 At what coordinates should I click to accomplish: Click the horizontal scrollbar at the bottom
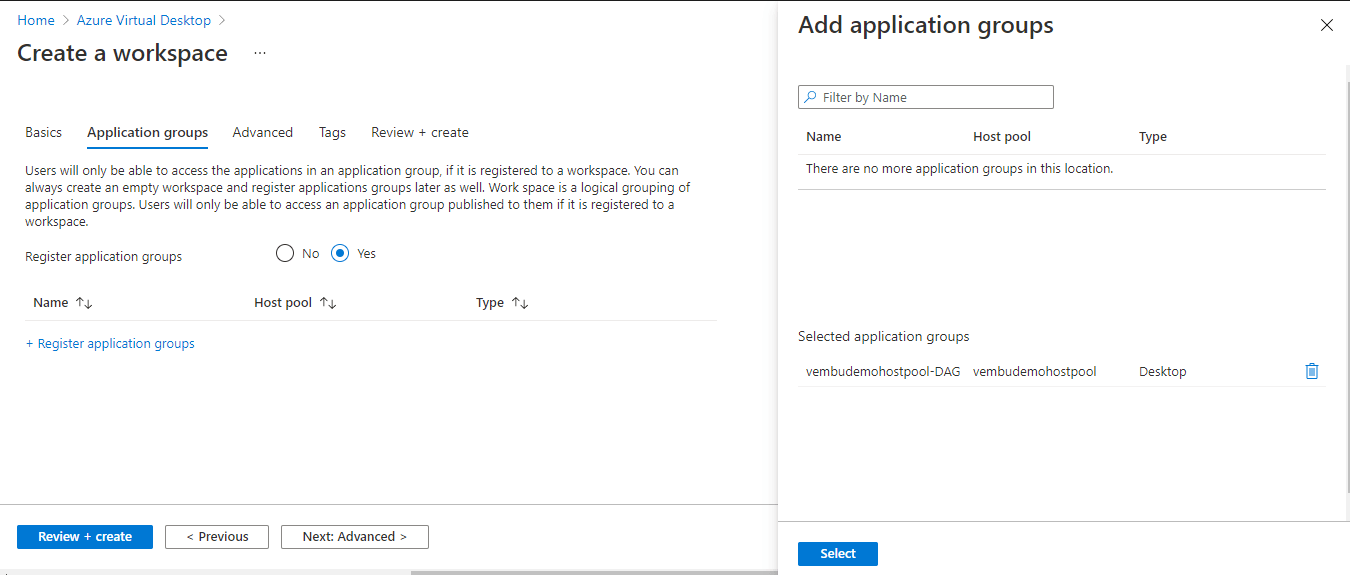[x=594, y=572]
